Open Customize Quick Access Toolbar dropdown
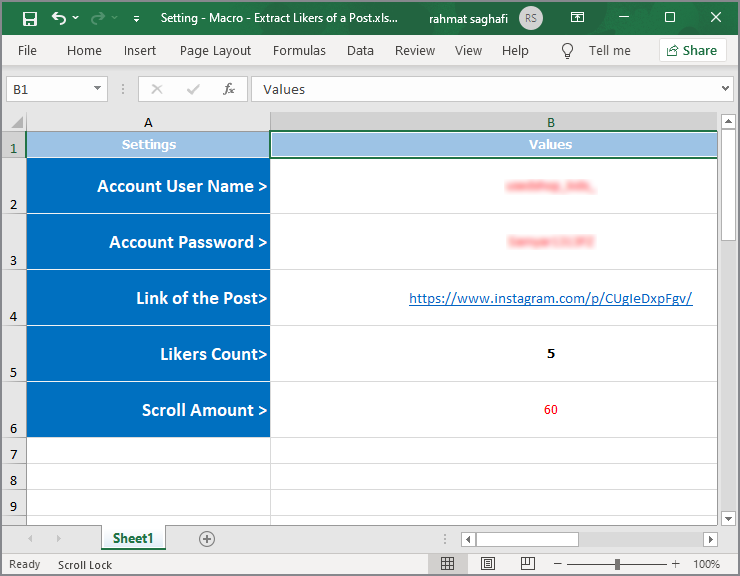The width and height of the screenshot is (740, 576). (x=136, y=19)
